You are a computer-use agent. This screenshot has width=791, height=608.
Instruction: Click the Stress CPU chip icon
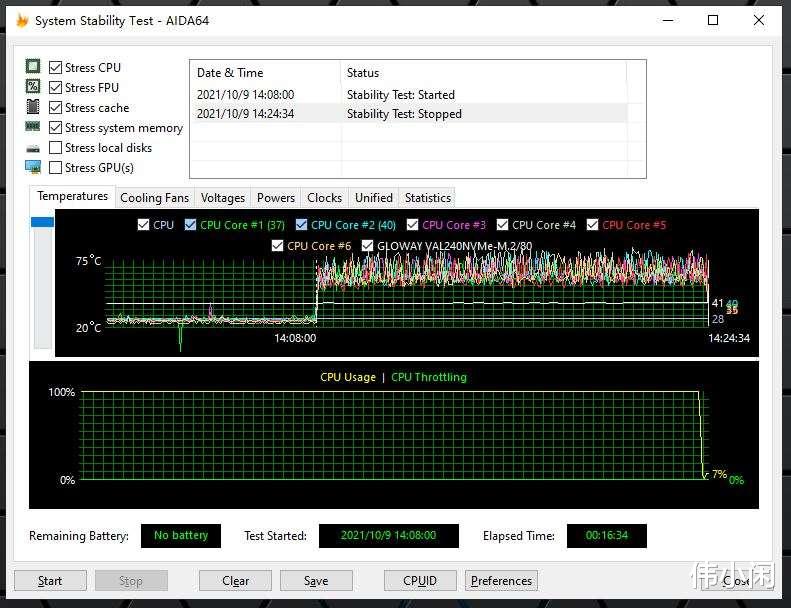33,66
